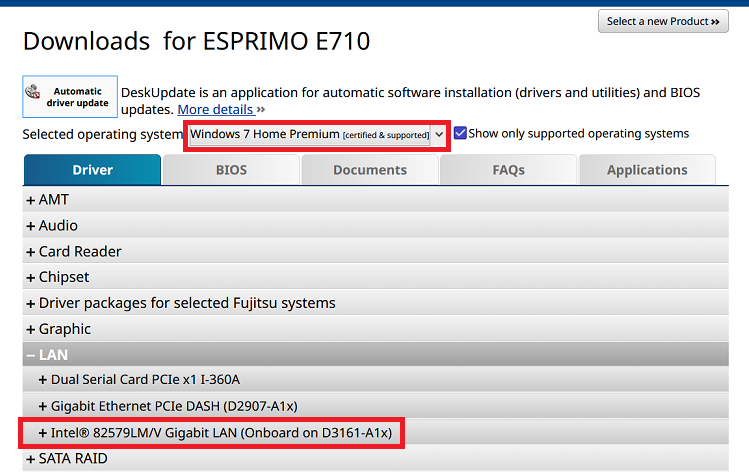Expand Gigabit Ethernet PCIe DASH (D2907-A1x)
Screen dimensions: 749x472
point(375,406)
